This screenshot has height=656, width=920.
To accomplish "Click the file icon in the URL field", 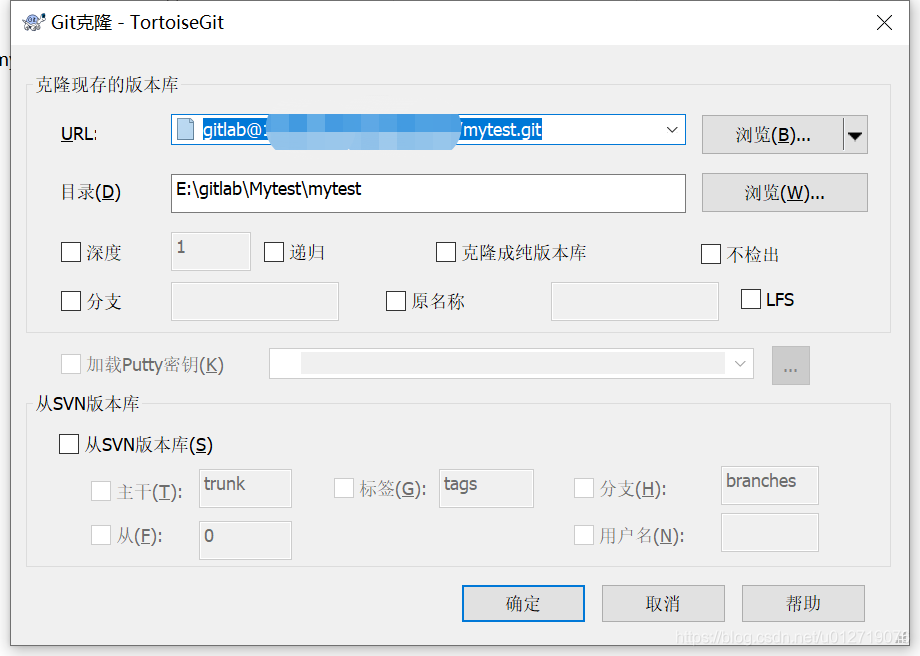I will (185, 129).
